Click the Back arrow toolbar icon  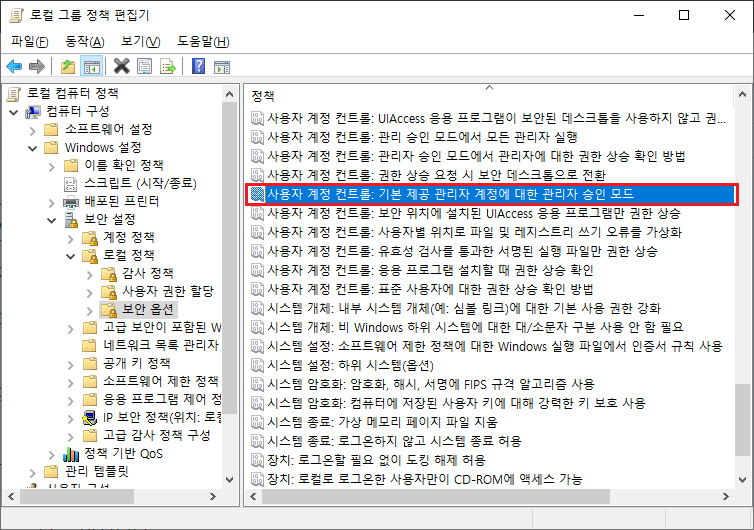coord(14,66)
